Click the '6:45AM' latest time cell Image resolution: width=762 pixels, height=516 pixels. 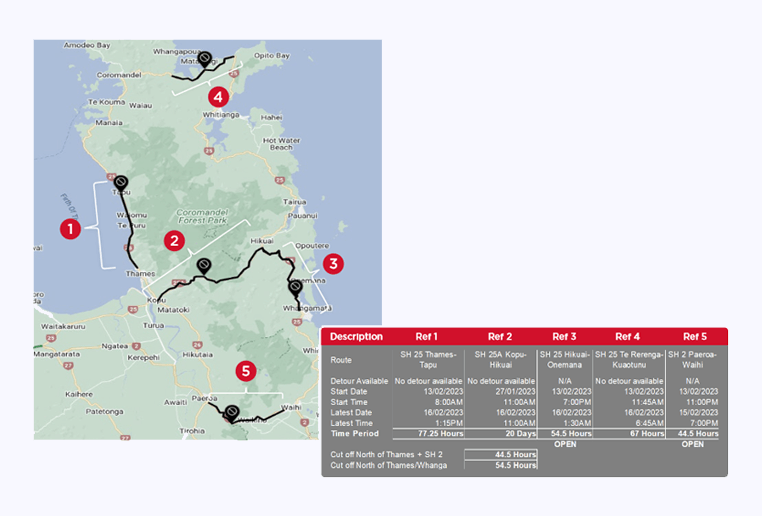pyautogui.click(x=650, y=423)
